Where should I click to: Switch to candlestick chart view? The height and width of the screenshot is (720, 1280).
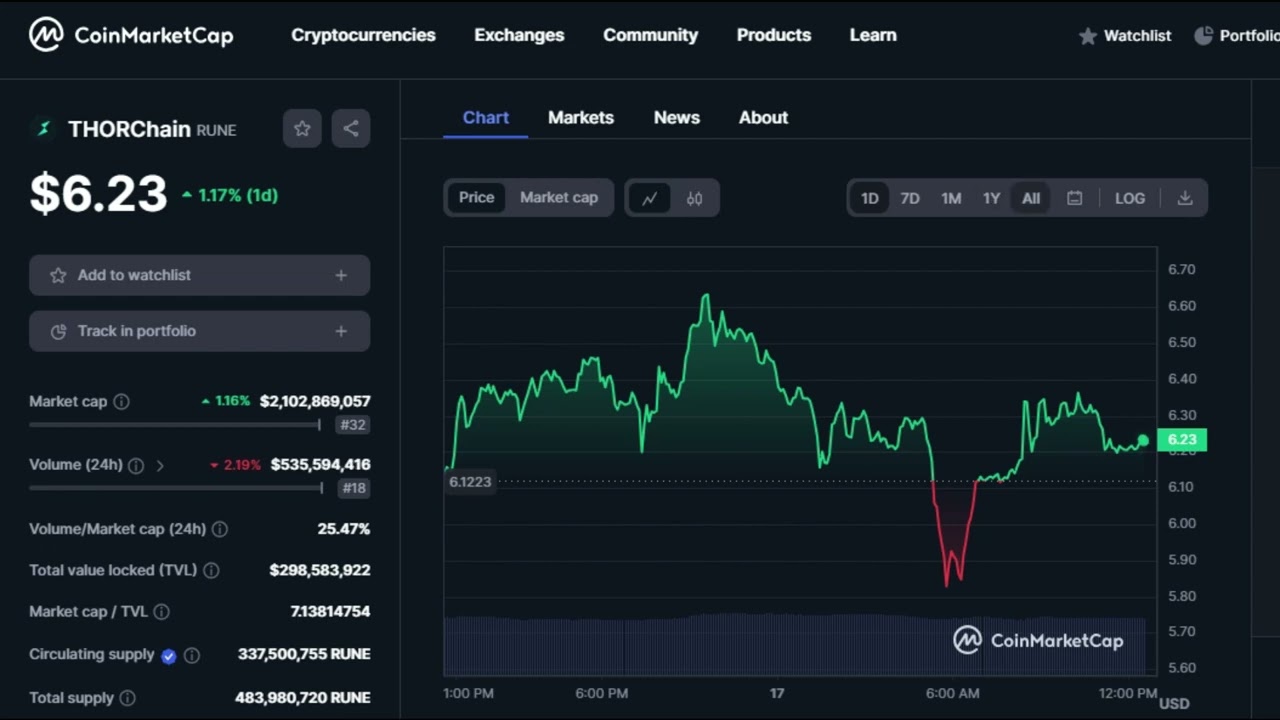tap(694, 198)
